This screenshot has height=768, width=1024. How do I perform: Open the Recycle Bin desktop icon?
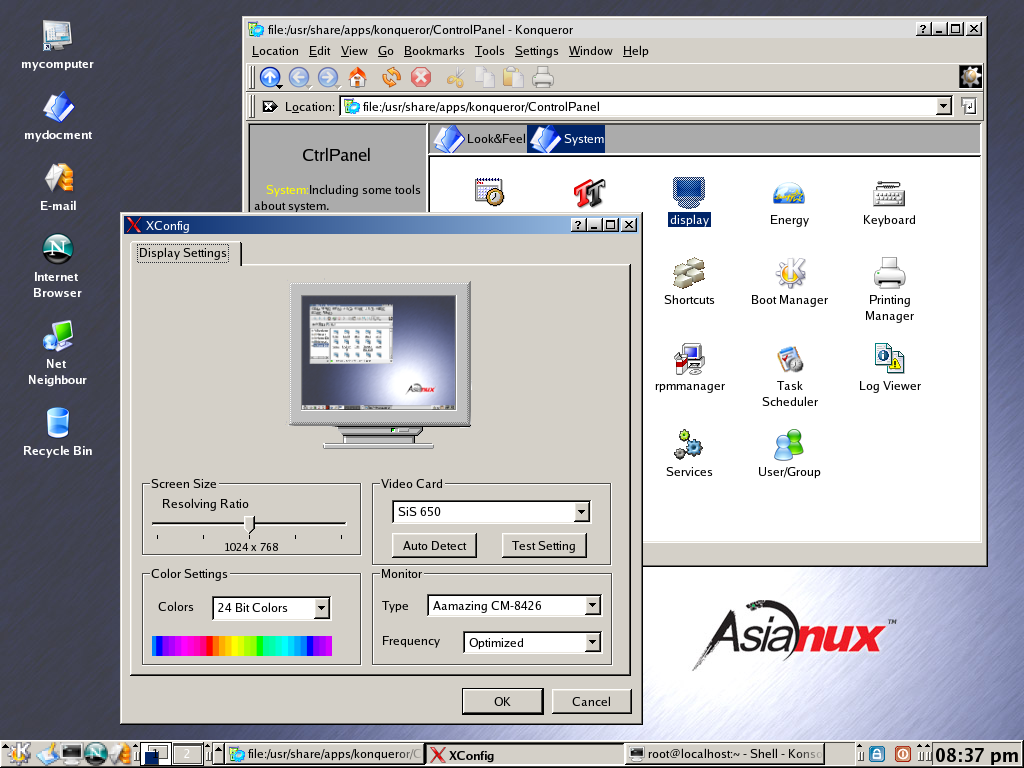[57, 423]
